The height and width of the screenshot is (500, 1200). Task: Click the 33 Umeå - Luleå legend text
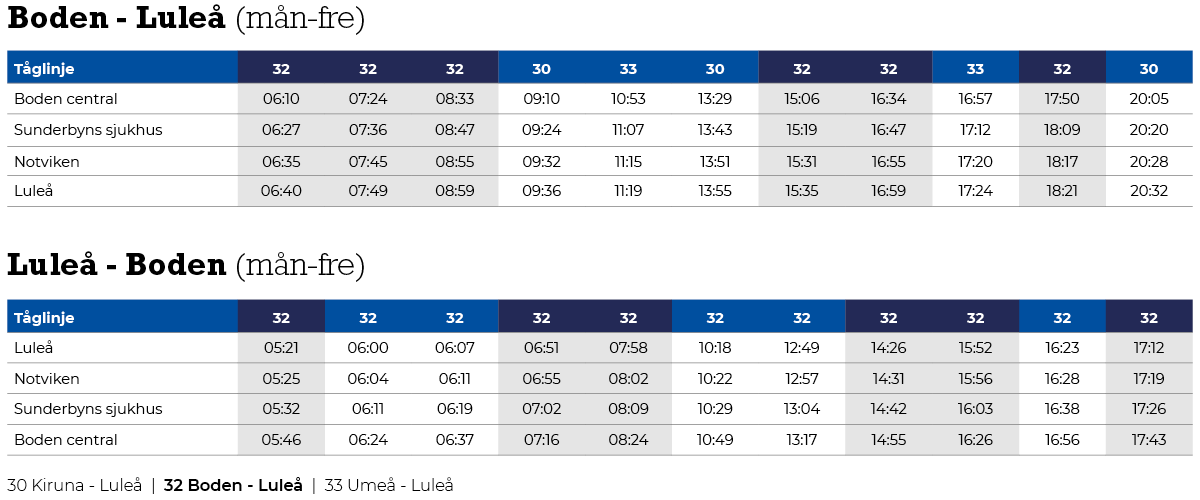(388, 485)
